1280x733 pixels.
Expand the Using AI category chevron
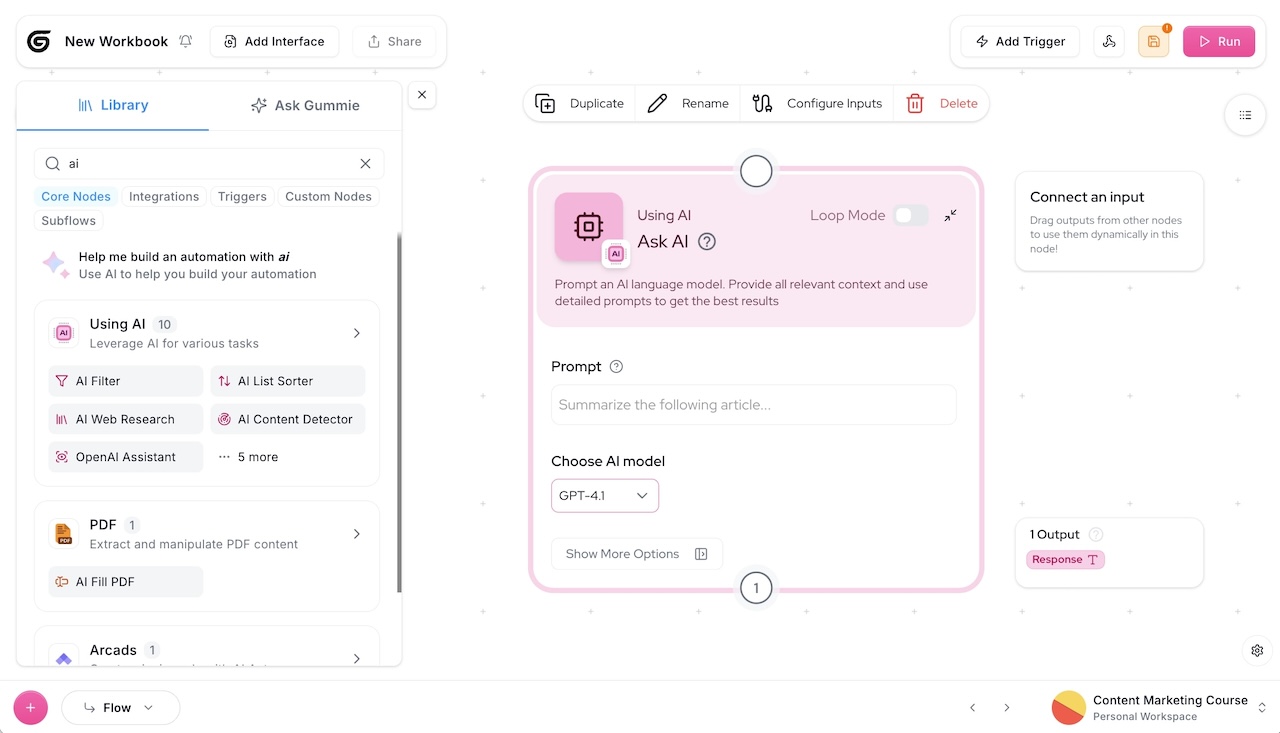(357, 333)
